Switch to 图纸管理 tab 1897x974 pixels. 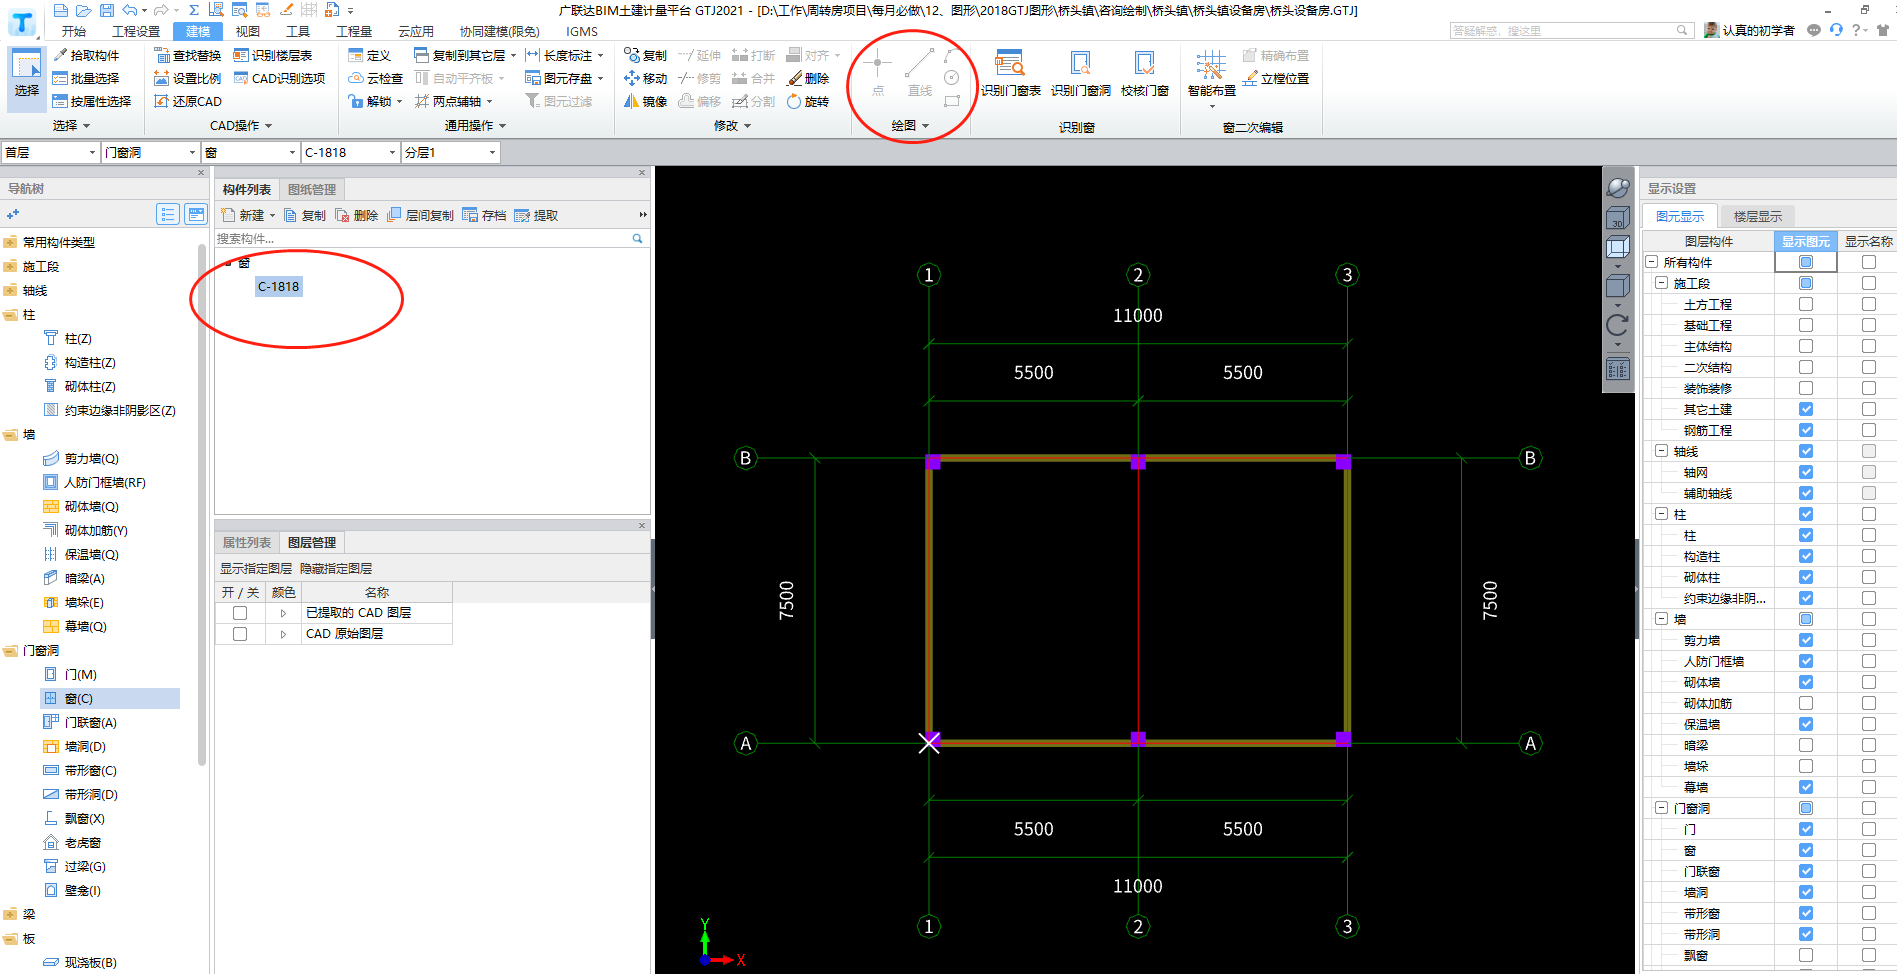(312, 190)
